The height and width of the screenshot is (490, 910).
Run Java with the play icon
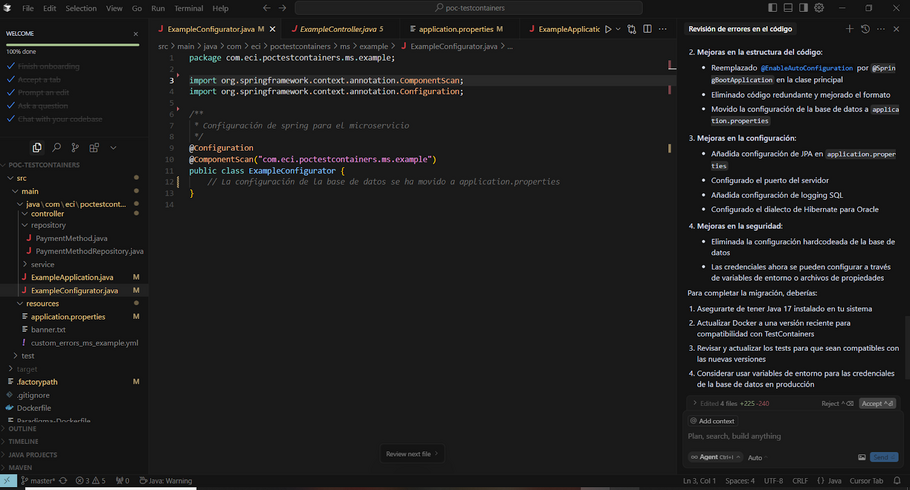click(608, 29)
